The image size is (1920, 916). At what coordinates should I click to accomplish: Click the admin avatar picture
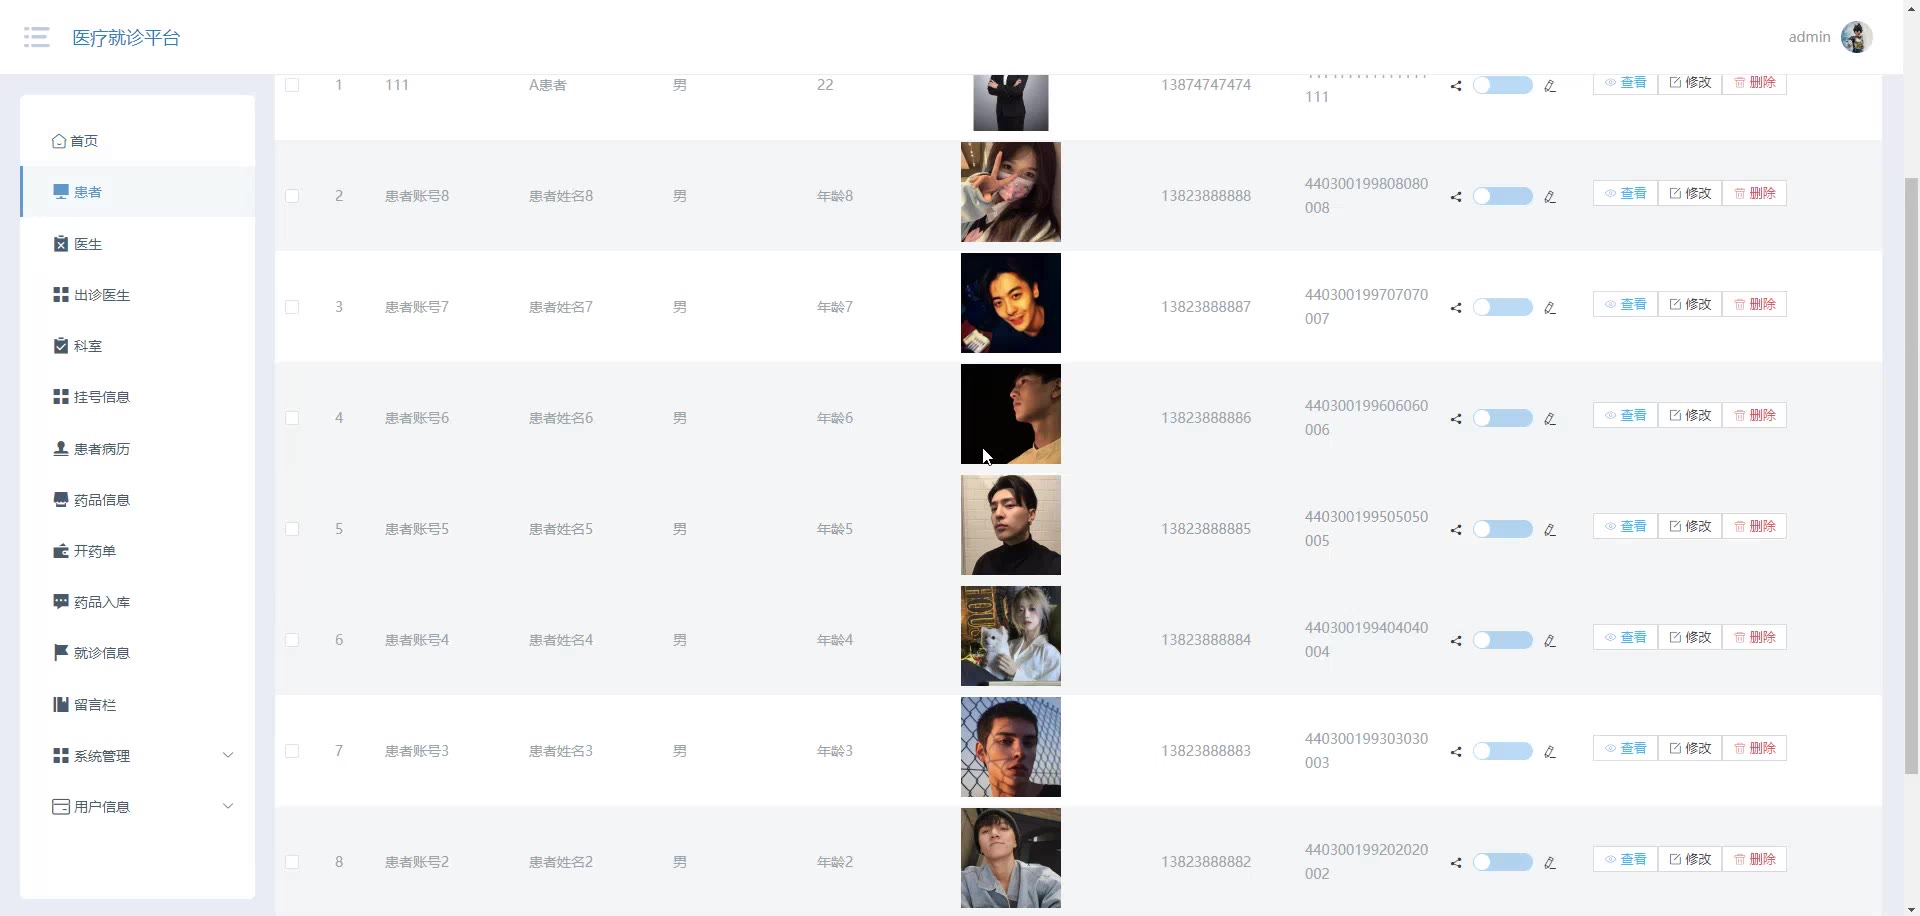[1856, 37]
